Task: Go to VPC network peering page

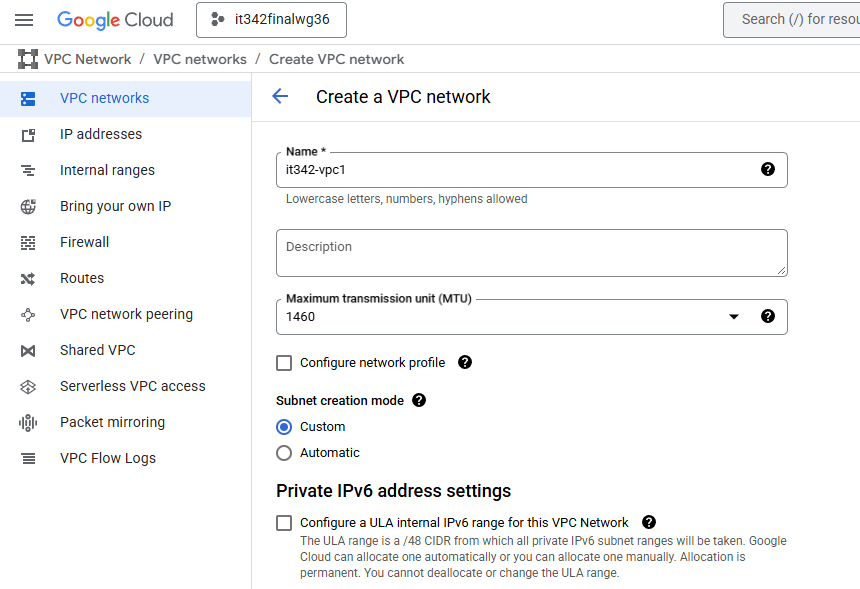Action: tap(126, 314)
